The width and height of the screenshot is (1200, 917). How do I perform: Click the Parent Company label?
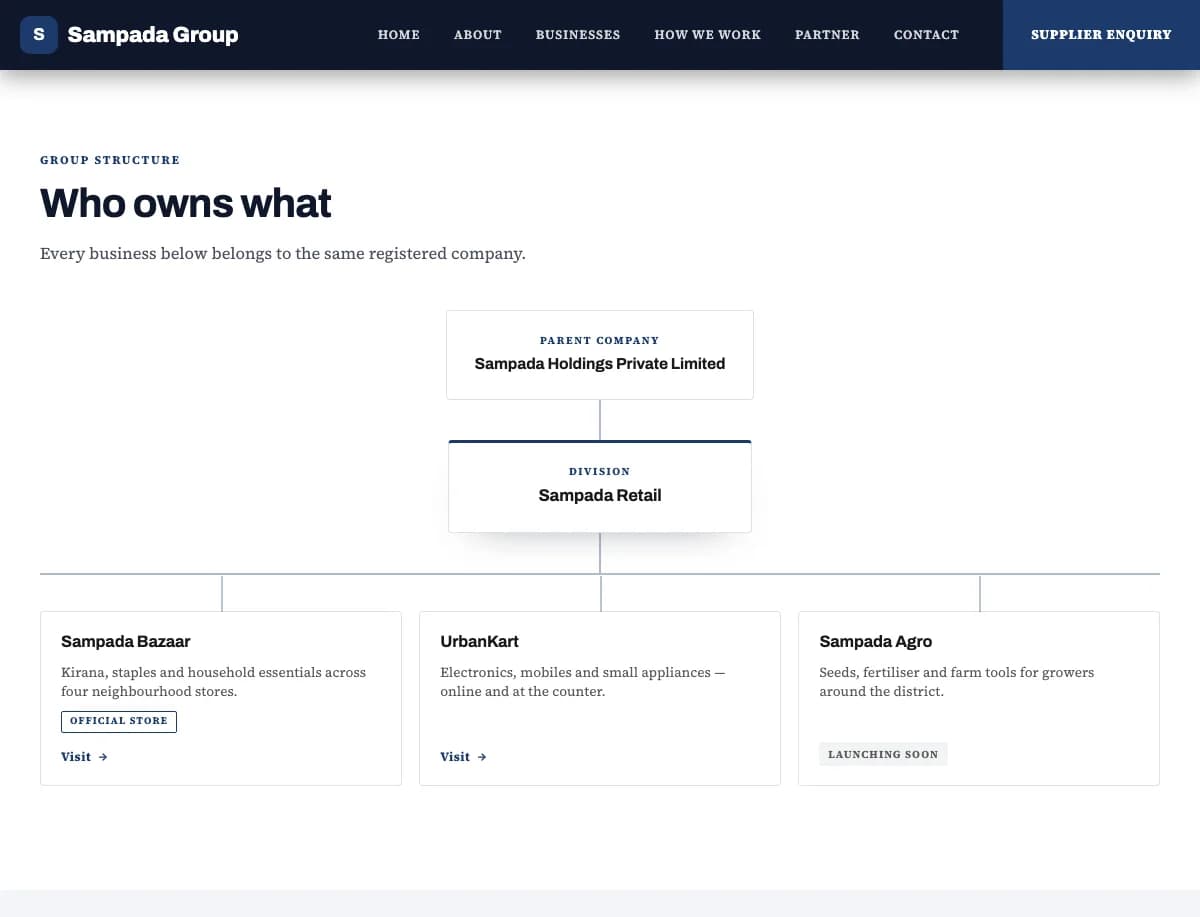[600, 341]
